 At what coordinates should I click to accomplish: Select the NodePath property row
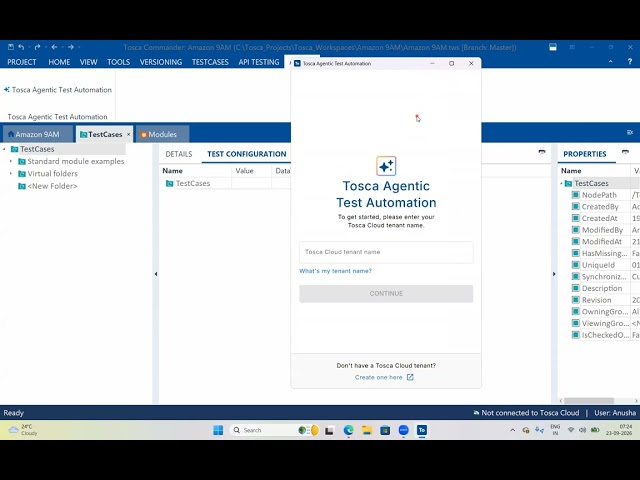(599, 195)
